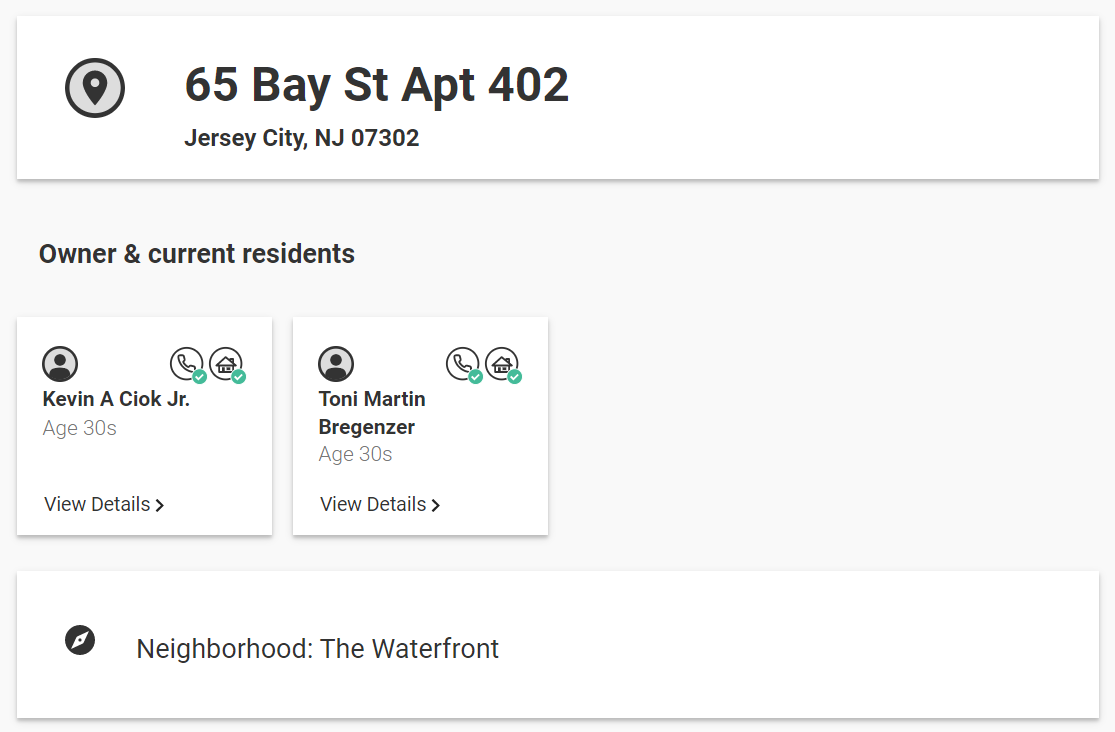Click Kevin's Age 30s label
The height and width of the screenshot is (732, 1115).
[80, 428]
